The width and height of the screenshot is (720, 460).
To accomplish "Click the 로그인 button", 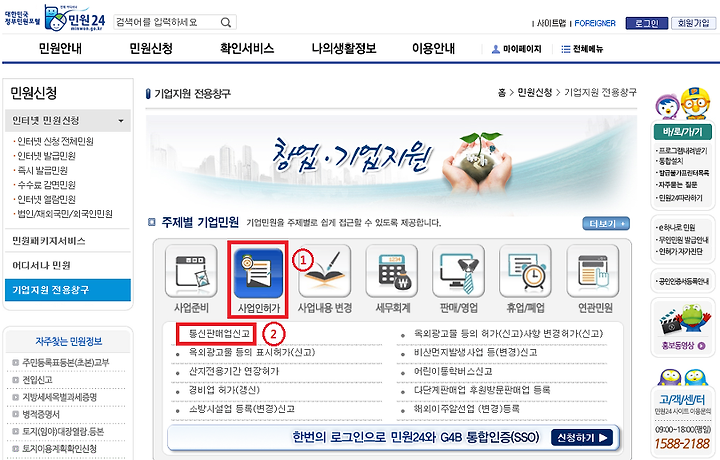I will [646, 23].
